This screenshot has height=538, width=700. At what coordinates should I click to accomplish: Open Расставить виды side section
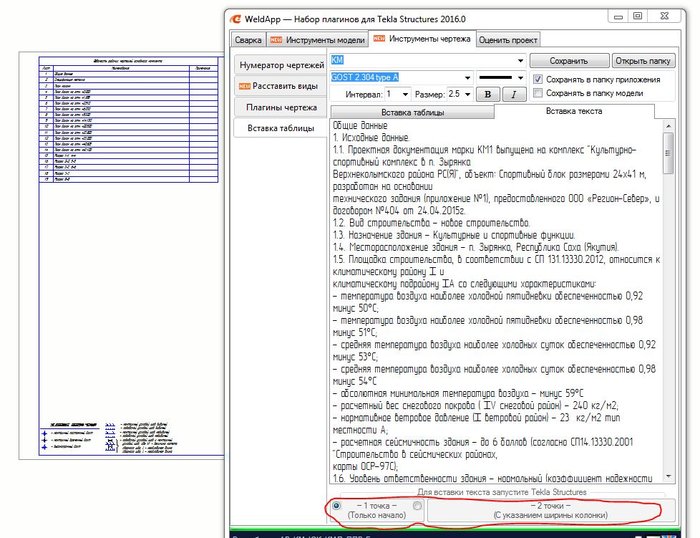[281, 86]
